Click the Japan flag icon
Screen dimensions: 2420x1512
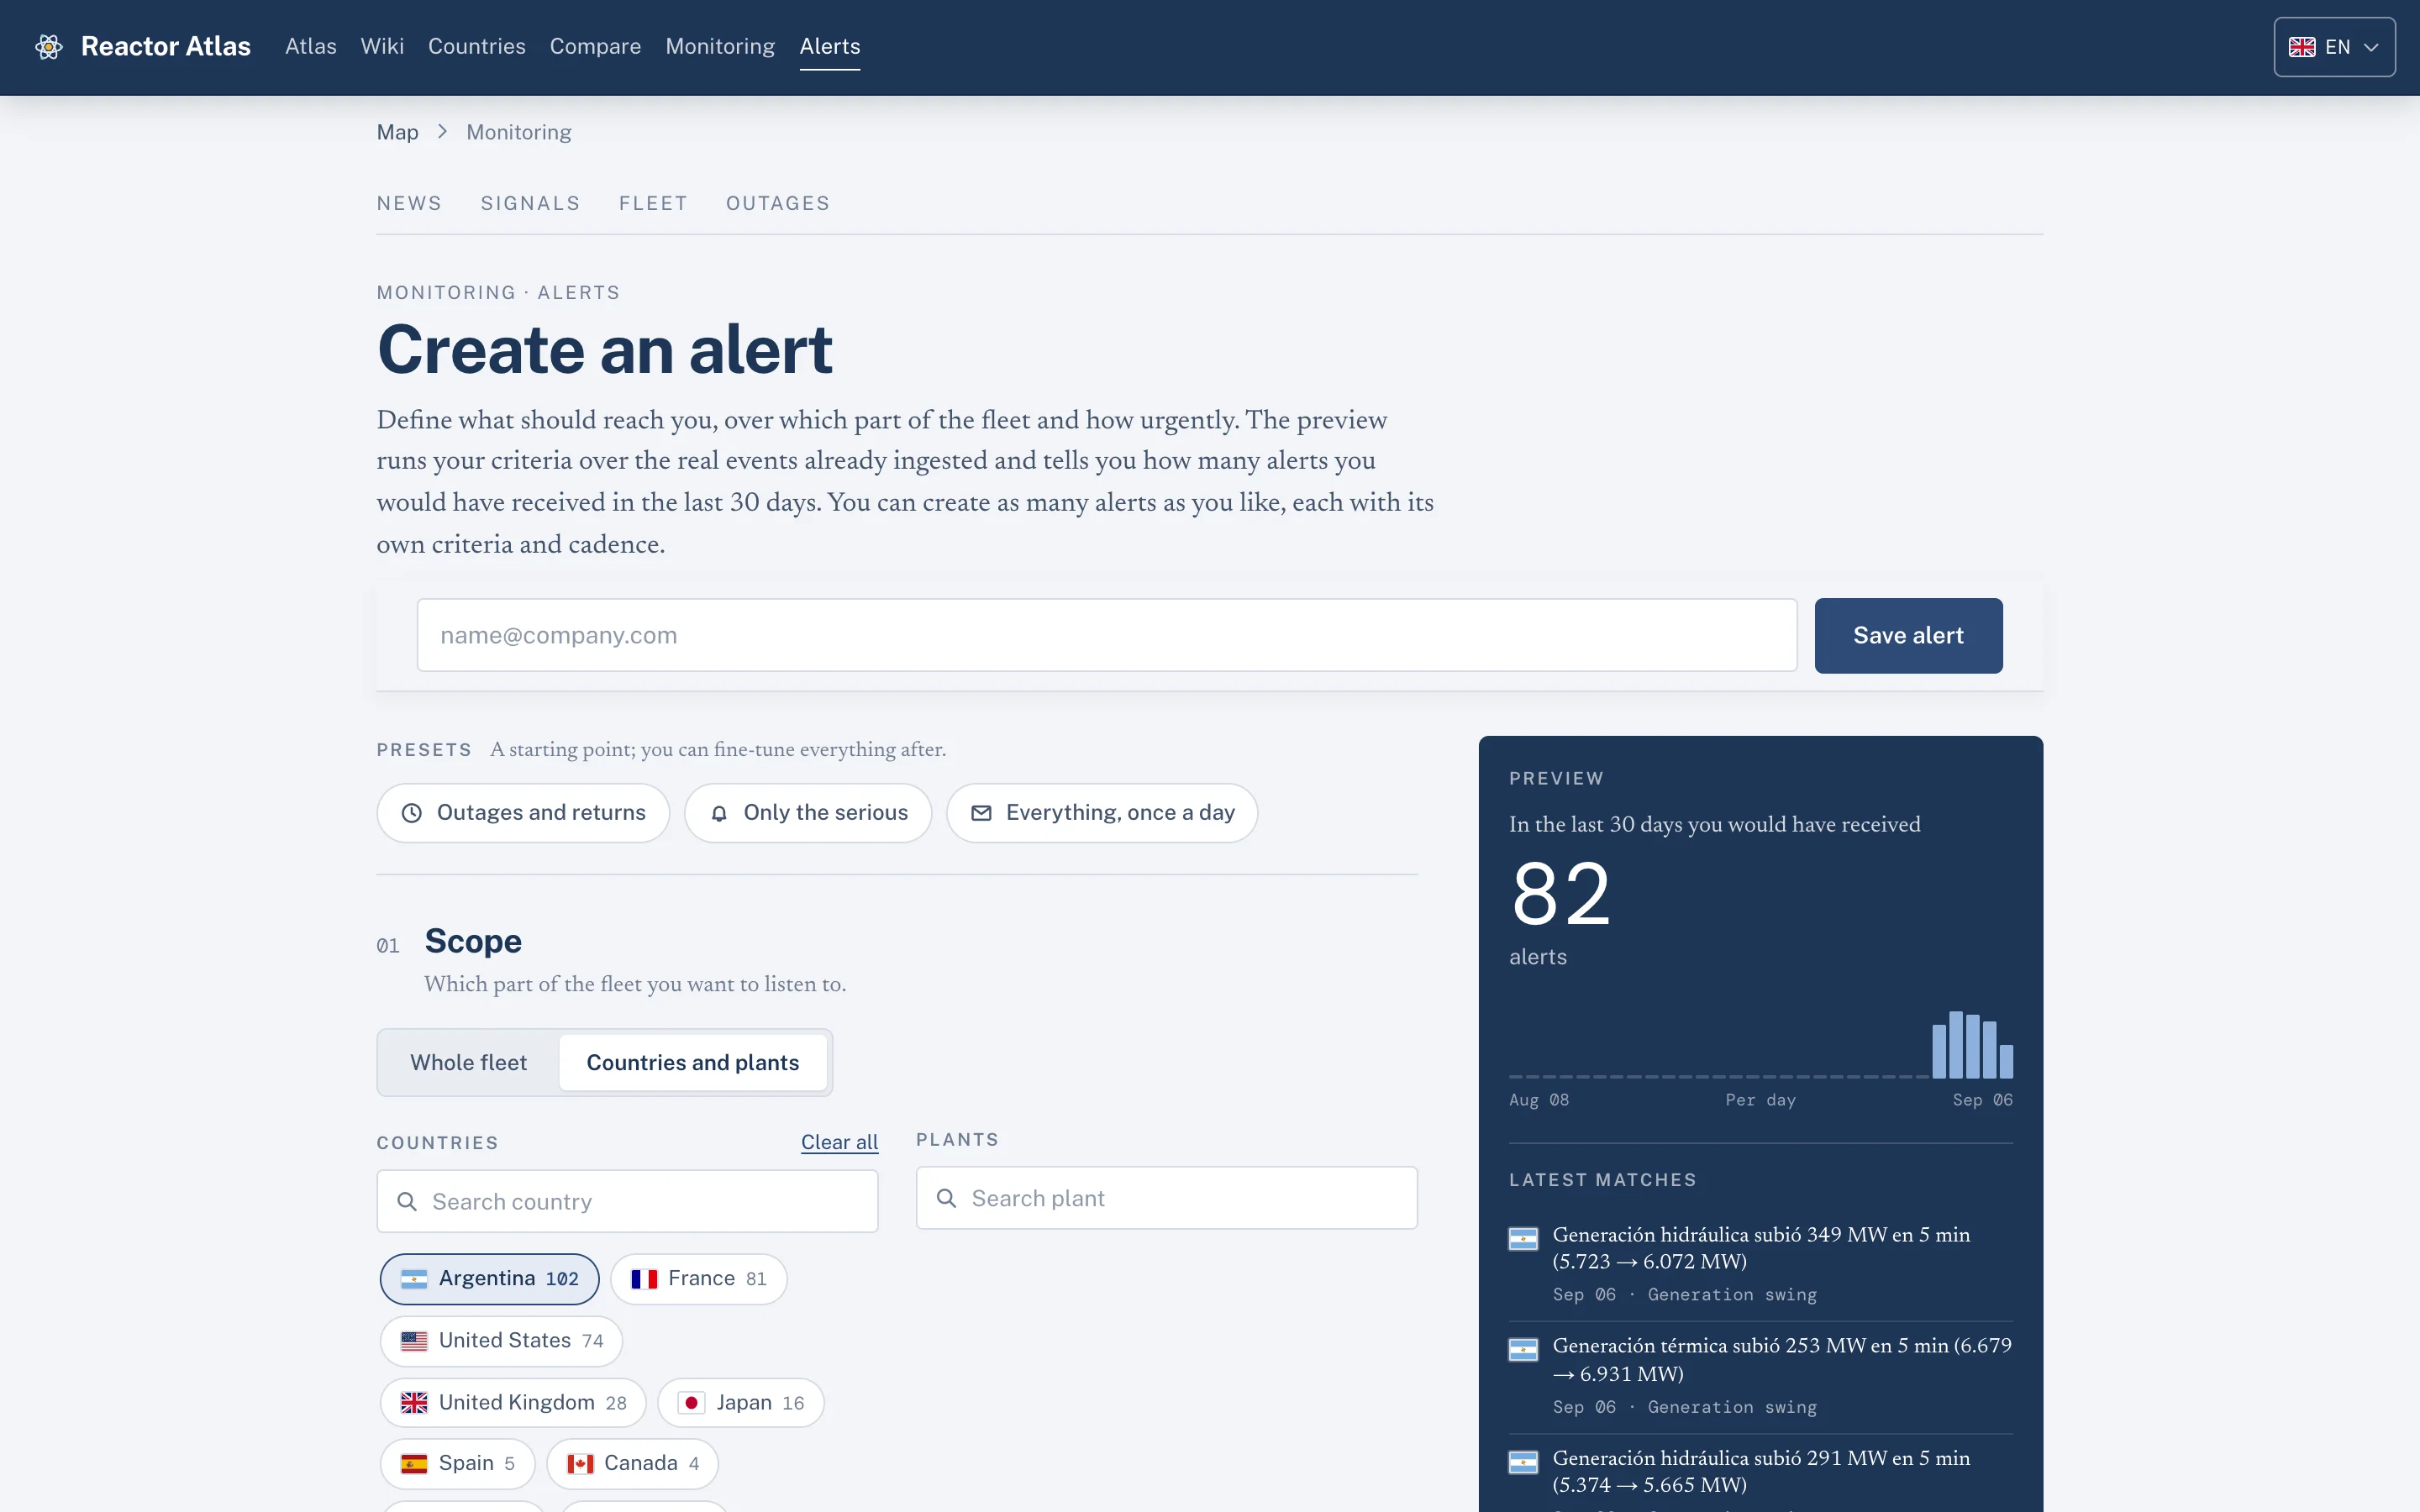point(691,1403)
